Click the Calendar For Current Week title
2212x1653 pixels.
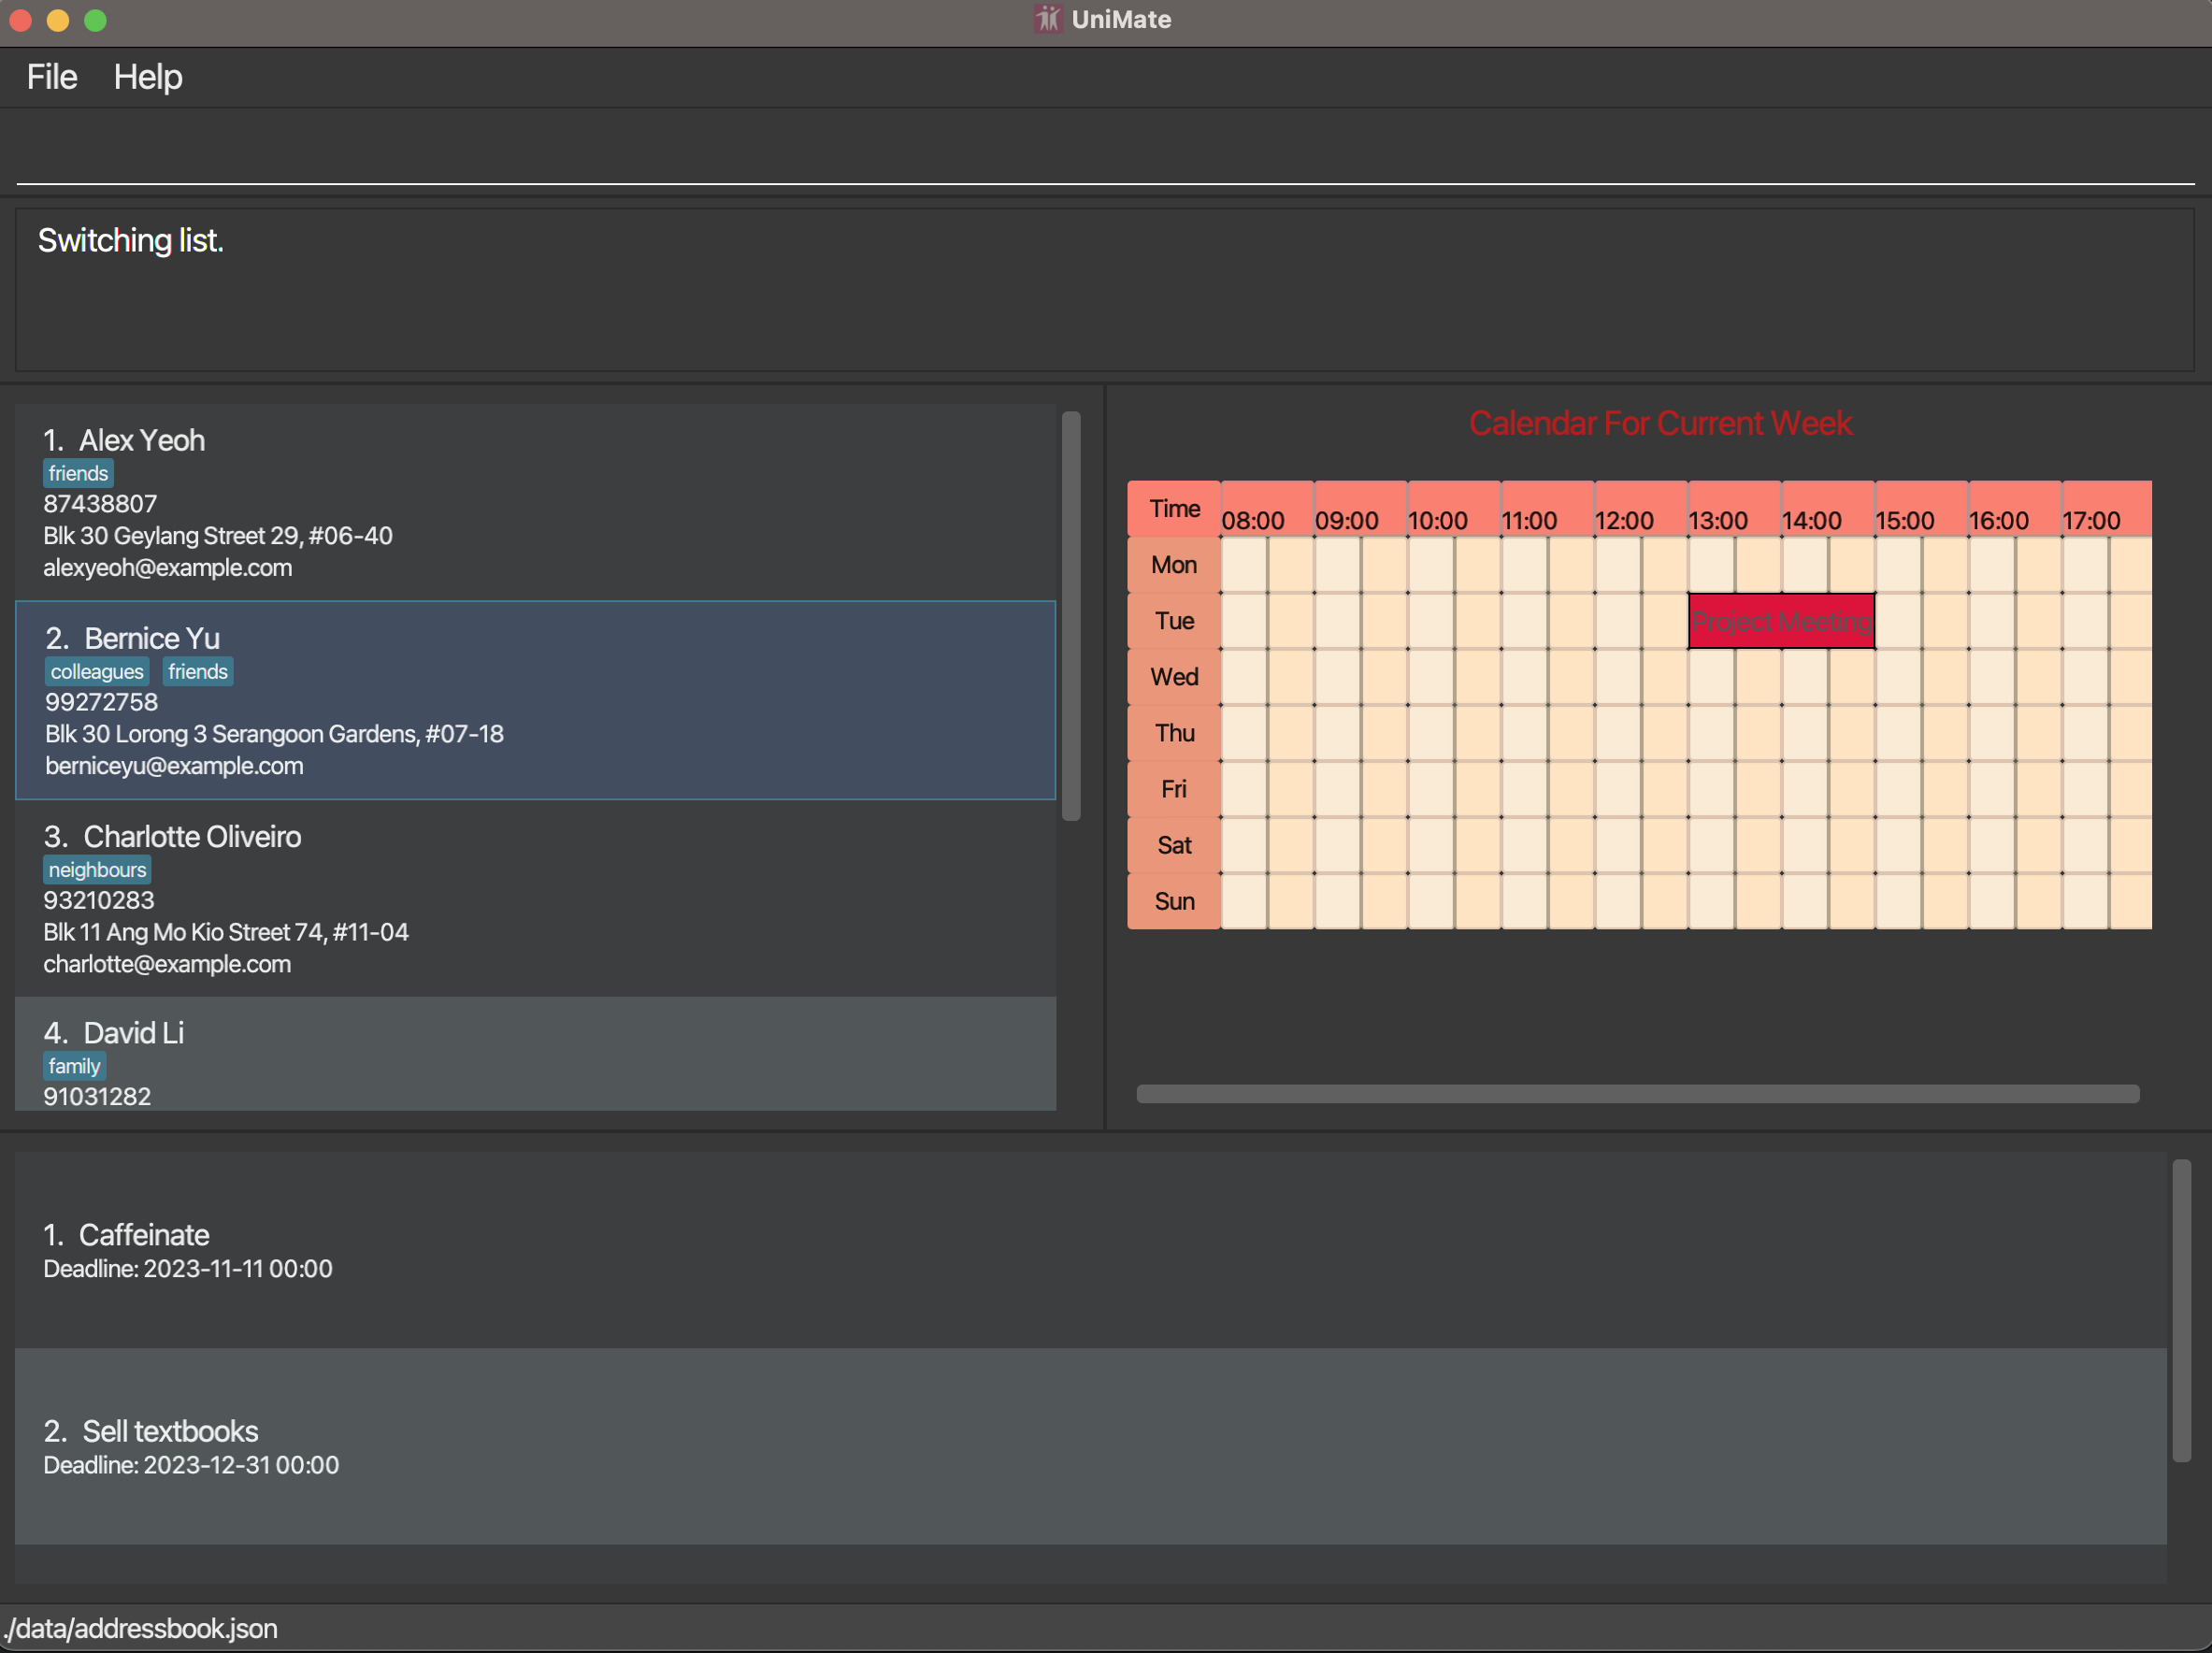pos(1660,424)
